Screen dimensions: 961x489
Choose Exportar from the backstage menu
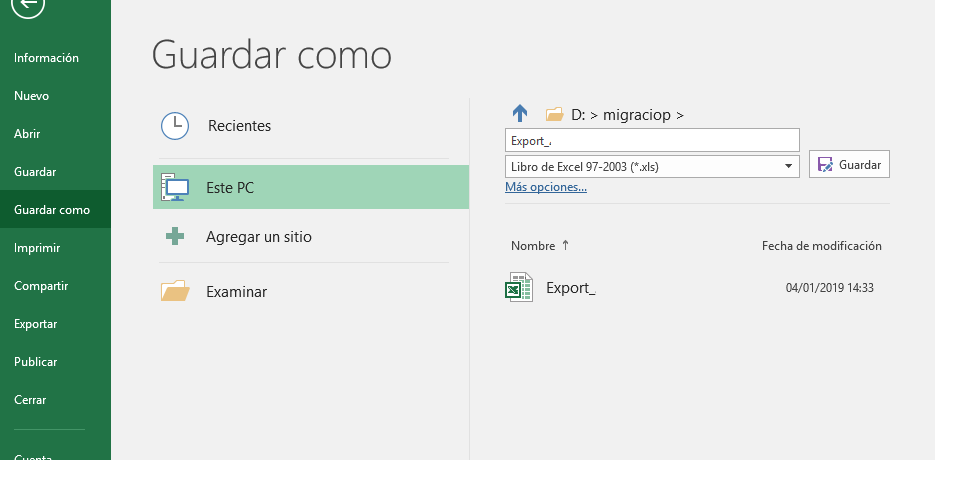click(x=36, y=324)
